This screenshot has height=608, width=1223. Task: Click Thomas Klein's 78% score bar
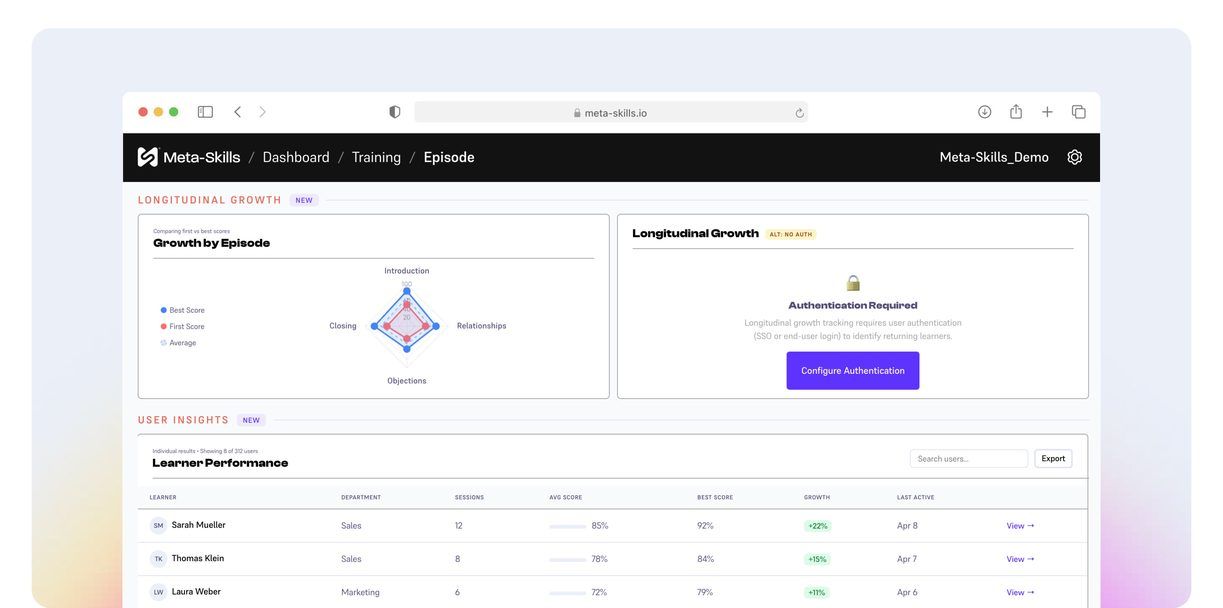(567, 559)
